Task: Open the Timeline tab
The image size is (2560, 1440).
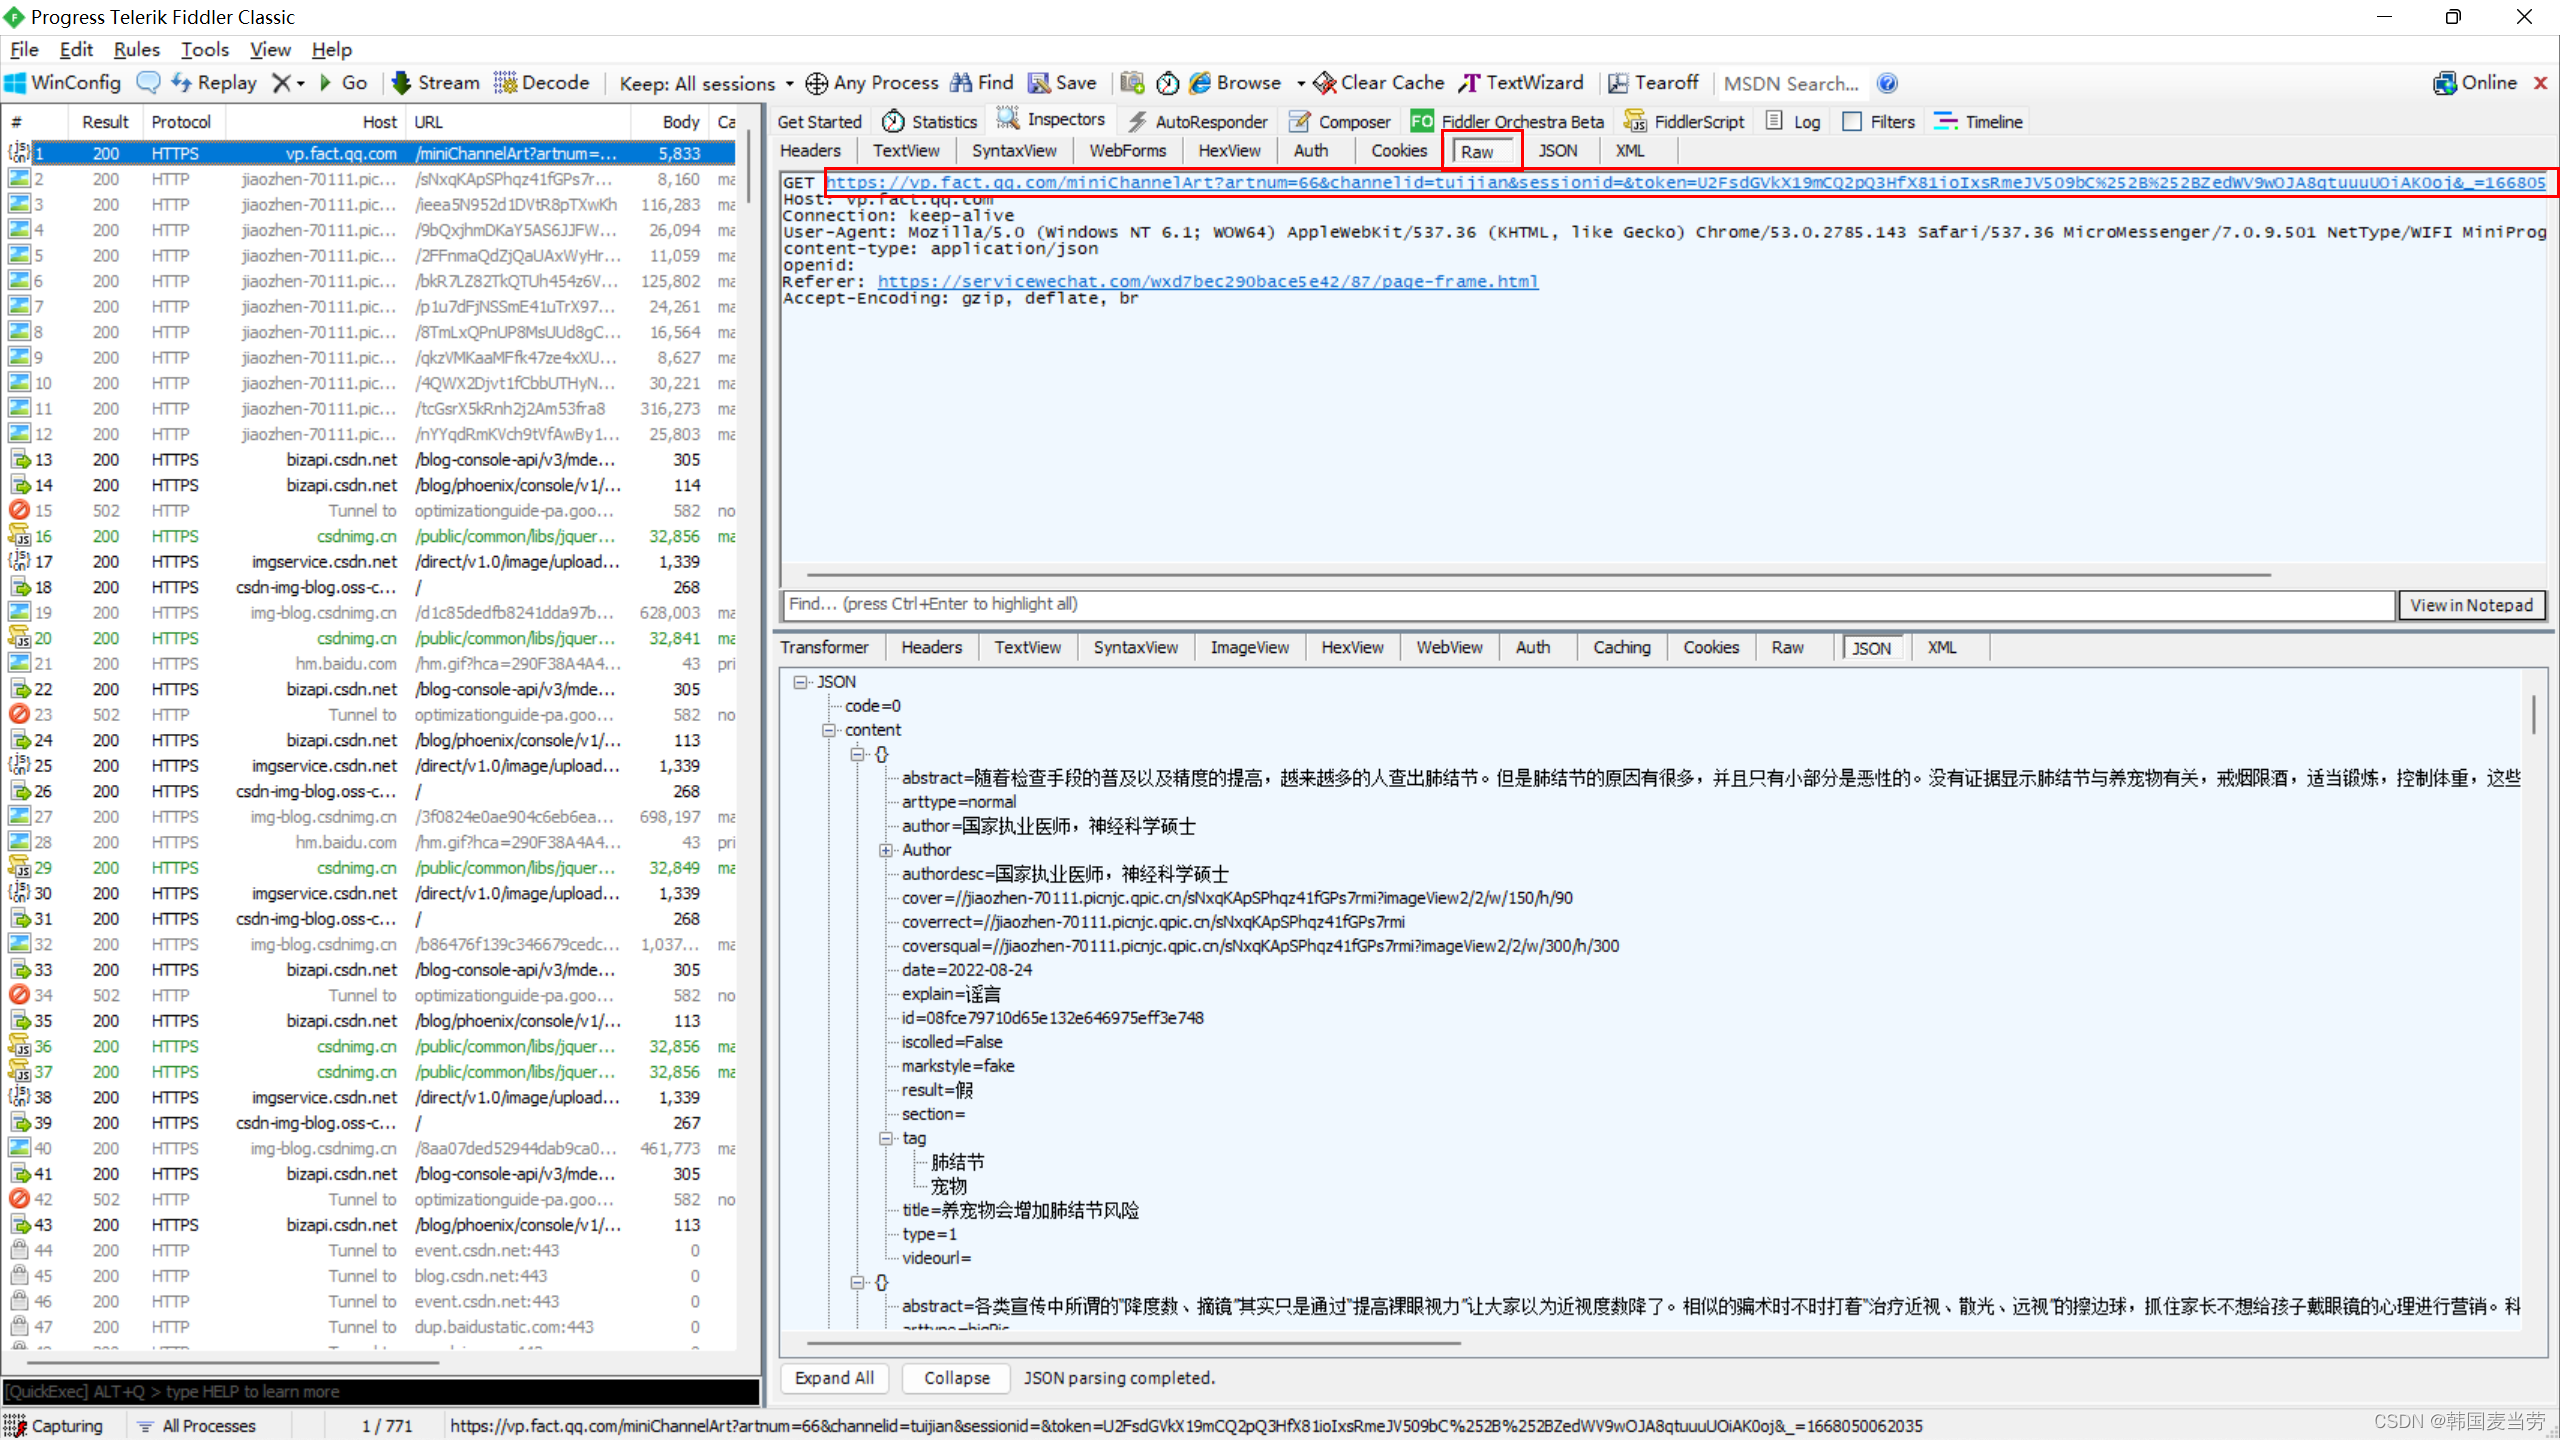Action: [1978, 121]
